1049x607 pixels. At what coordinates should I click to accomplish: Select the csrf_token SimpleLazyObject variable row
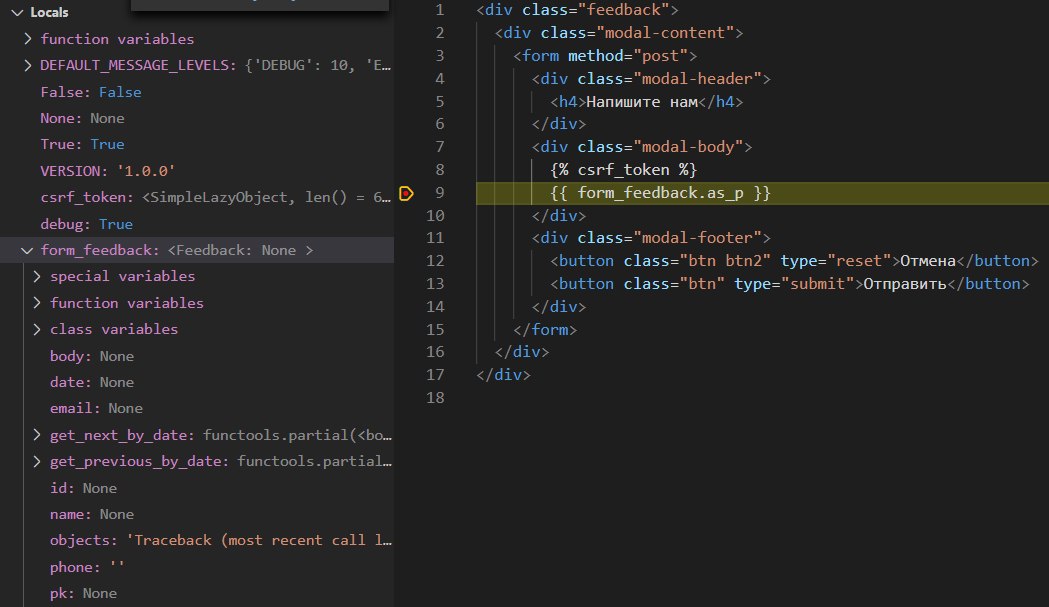[197, 197]
